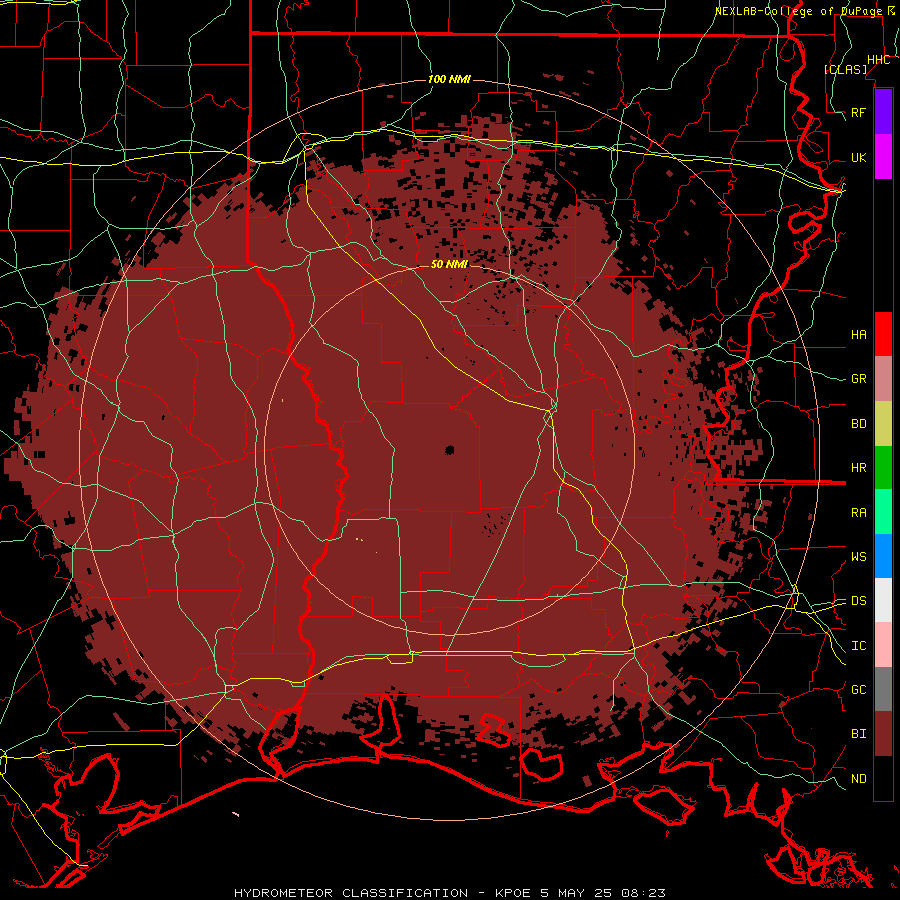Click the WS blue legend swatch
This screenshot has height=900, width=900.
(x=883, y=556)
